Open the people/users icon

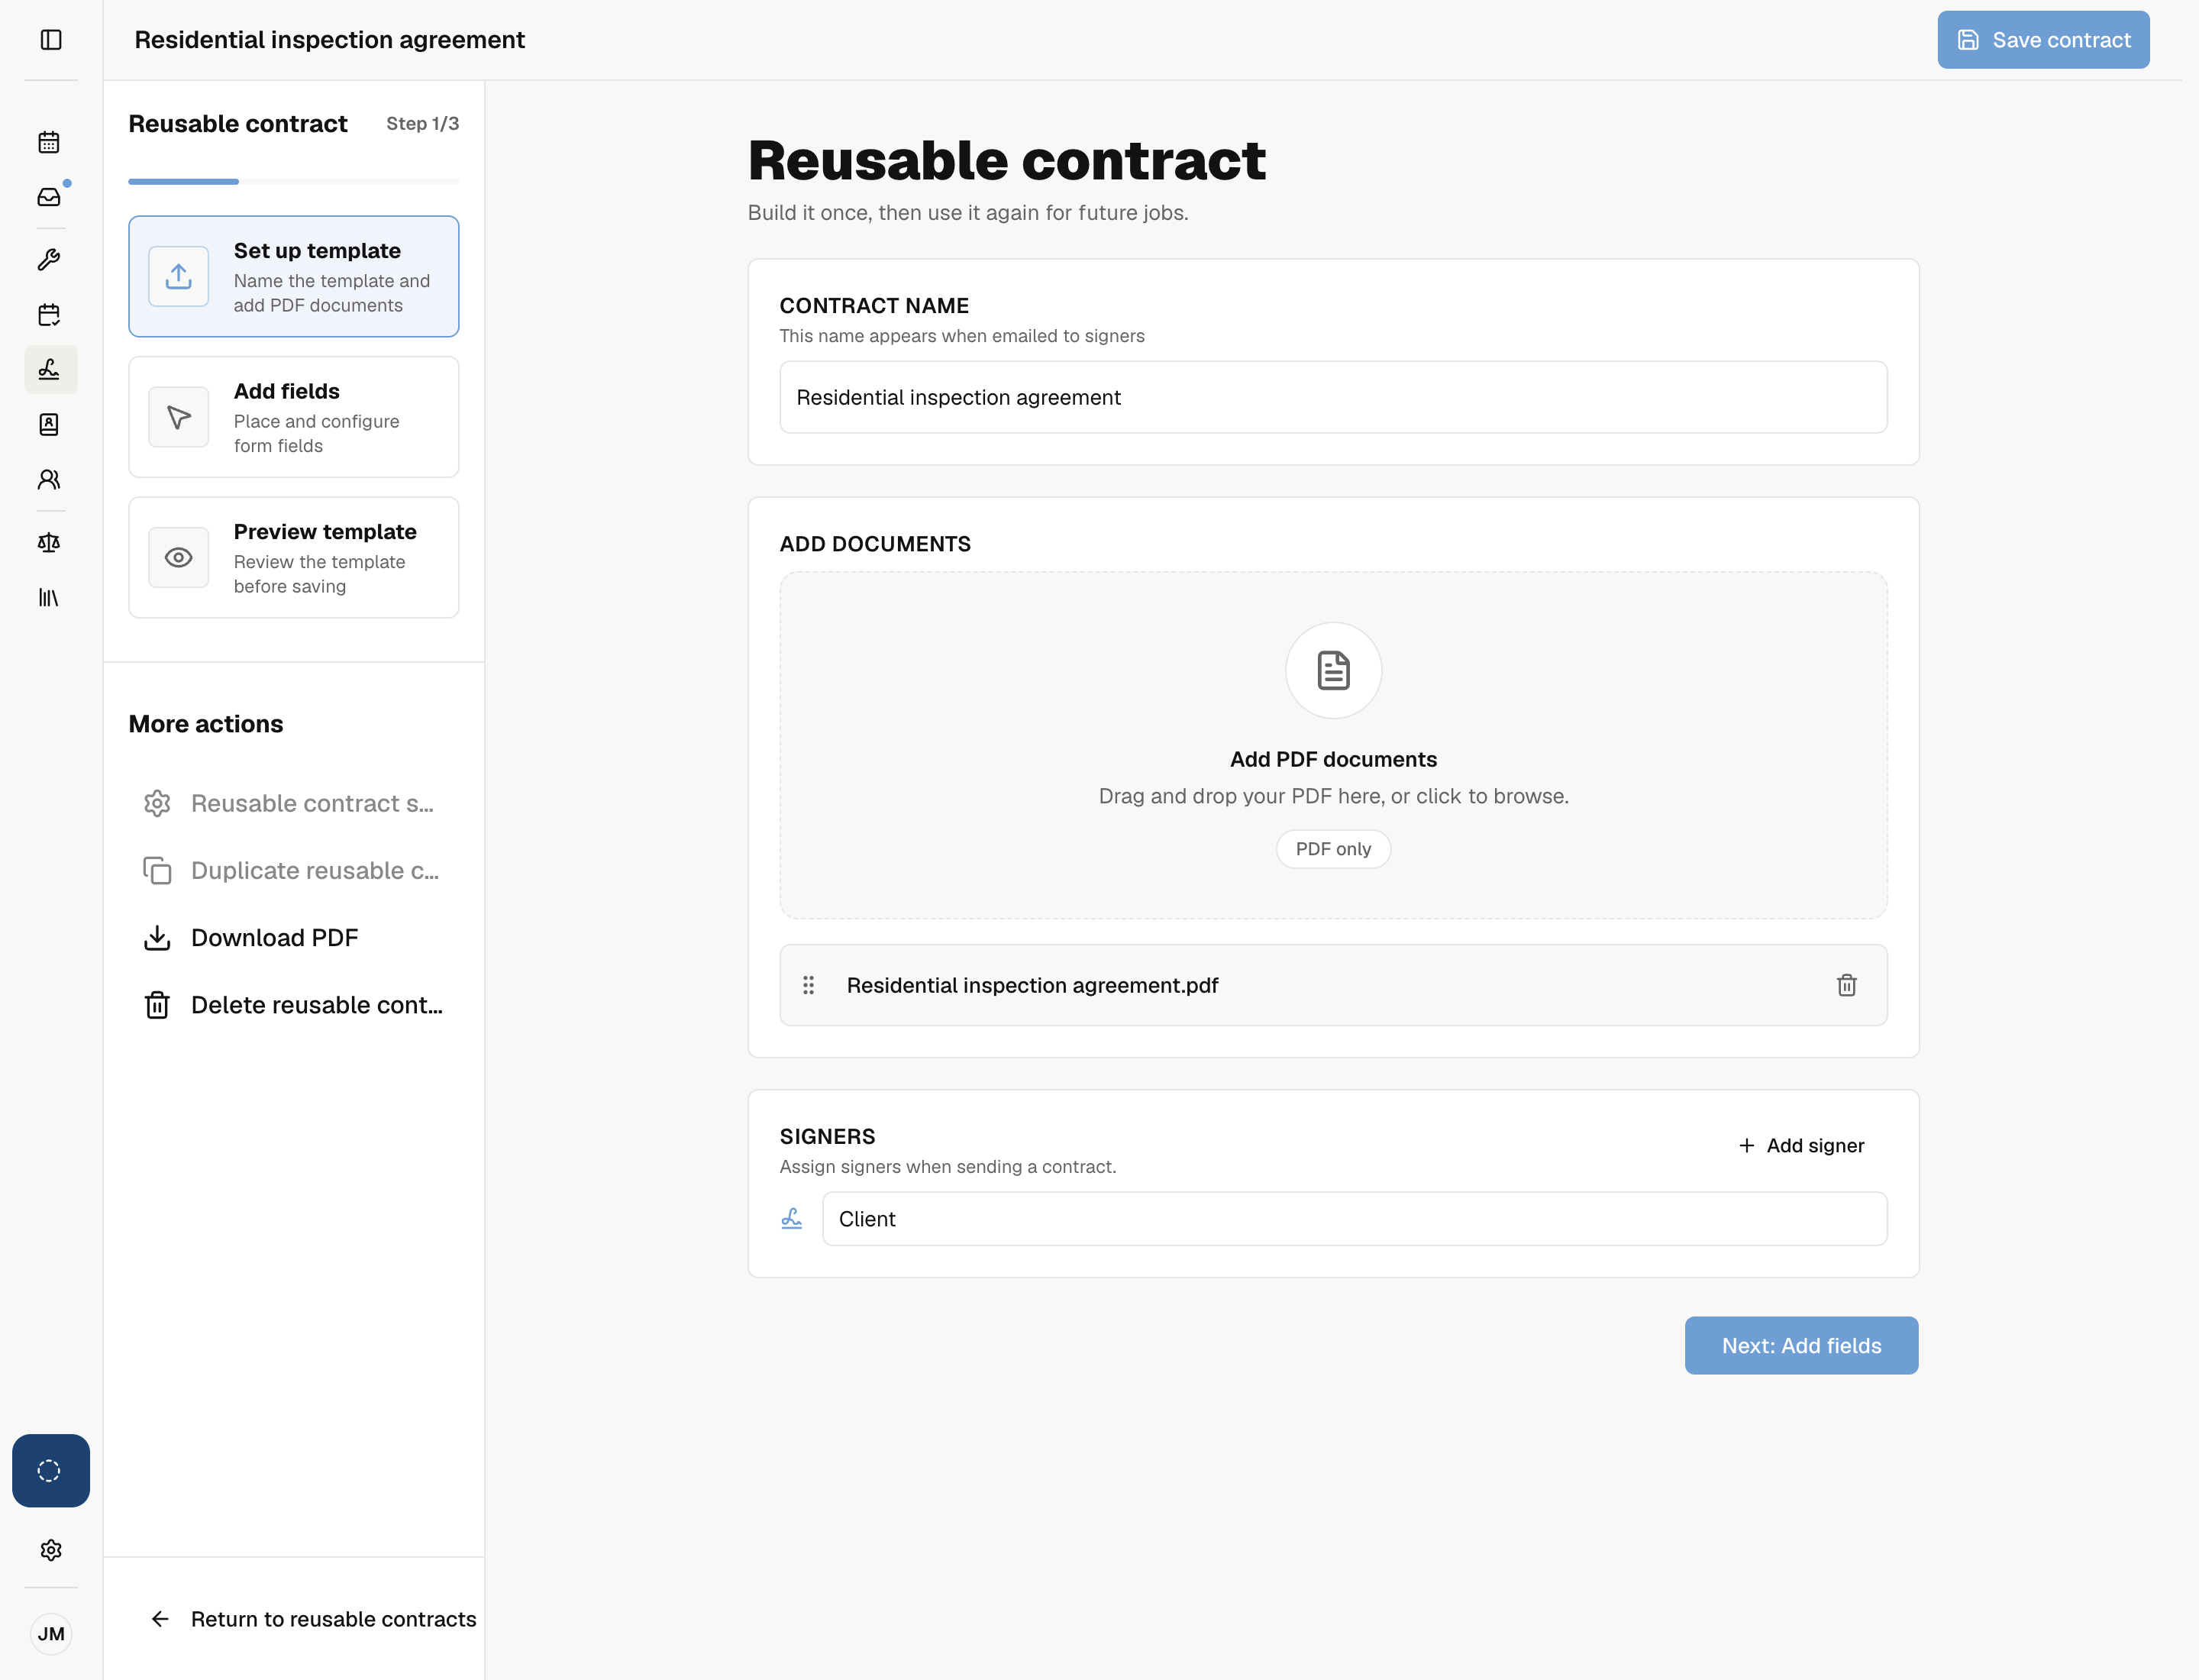pyautogui.click(x=49, y=480)
